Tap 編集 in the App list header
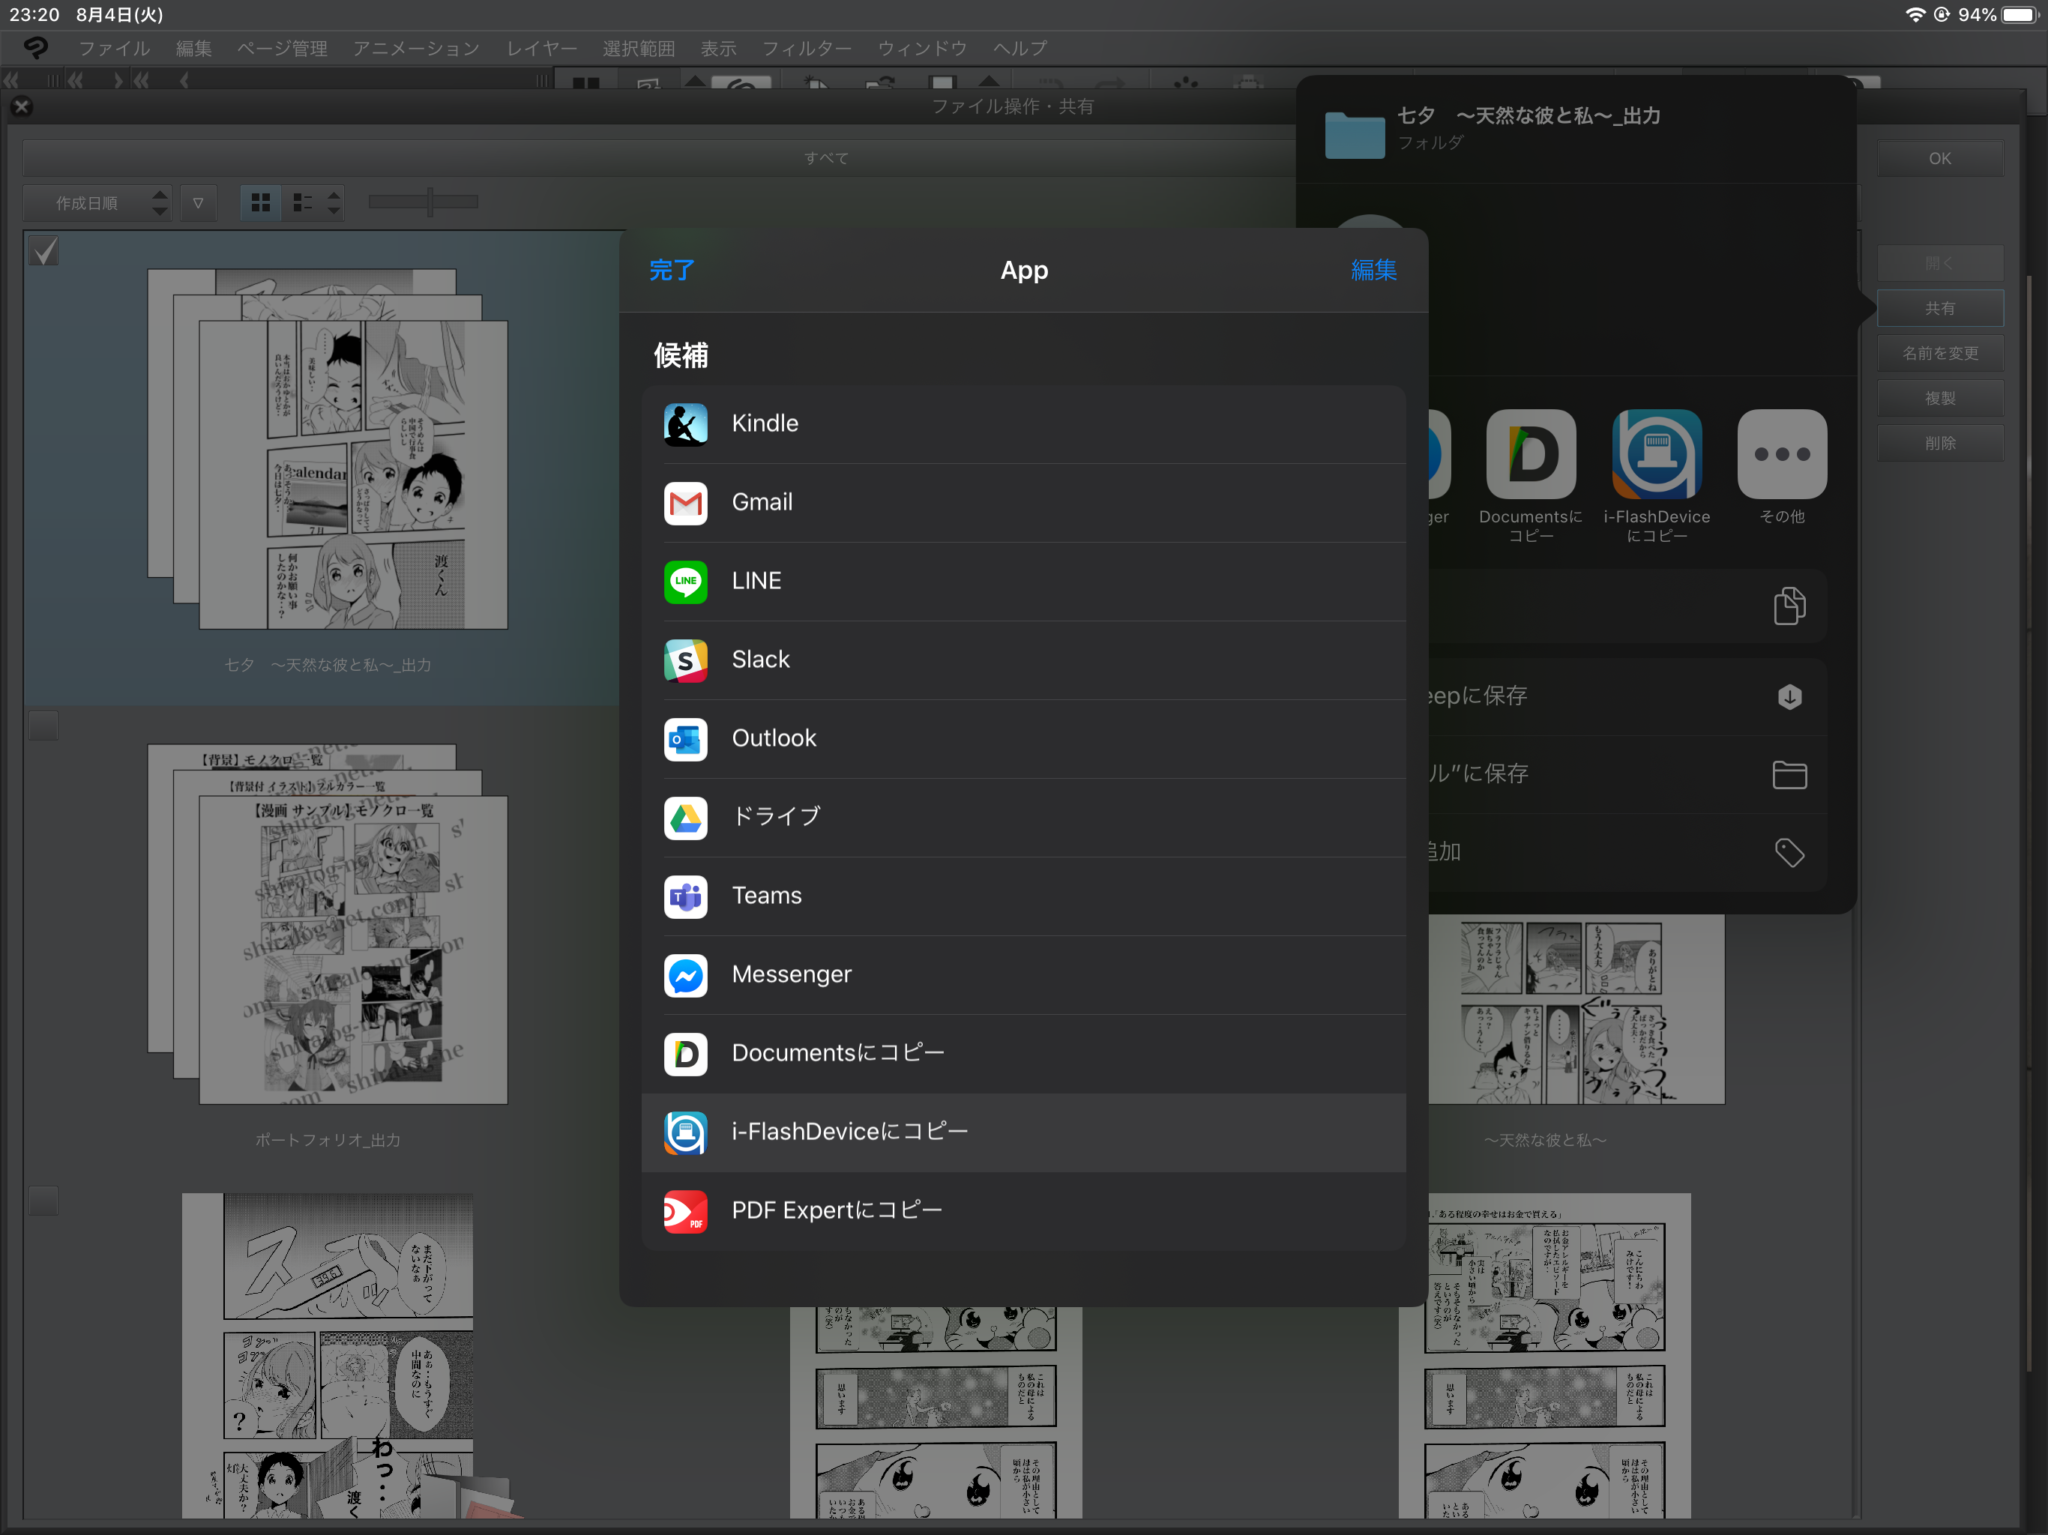 pos(1374,270)
